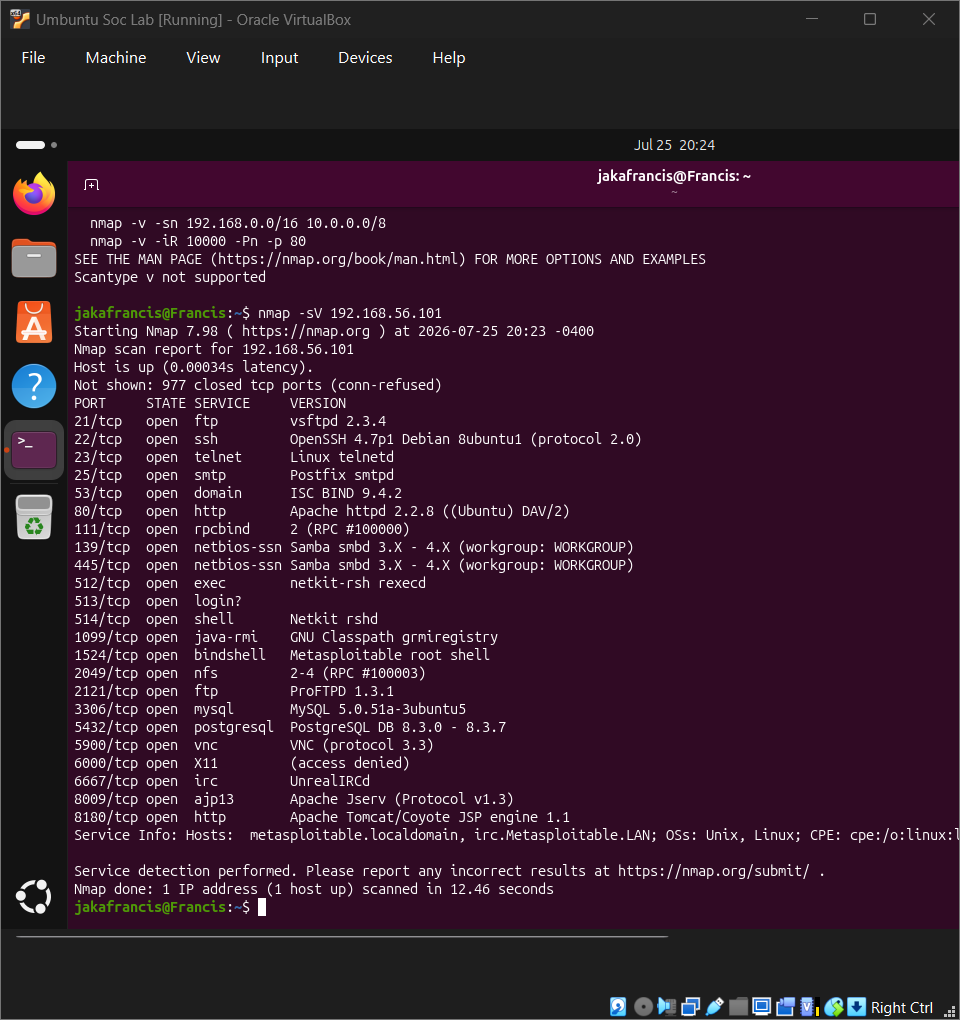
Task: Click the '22/tcp' port entry
Action: (98, 439)
